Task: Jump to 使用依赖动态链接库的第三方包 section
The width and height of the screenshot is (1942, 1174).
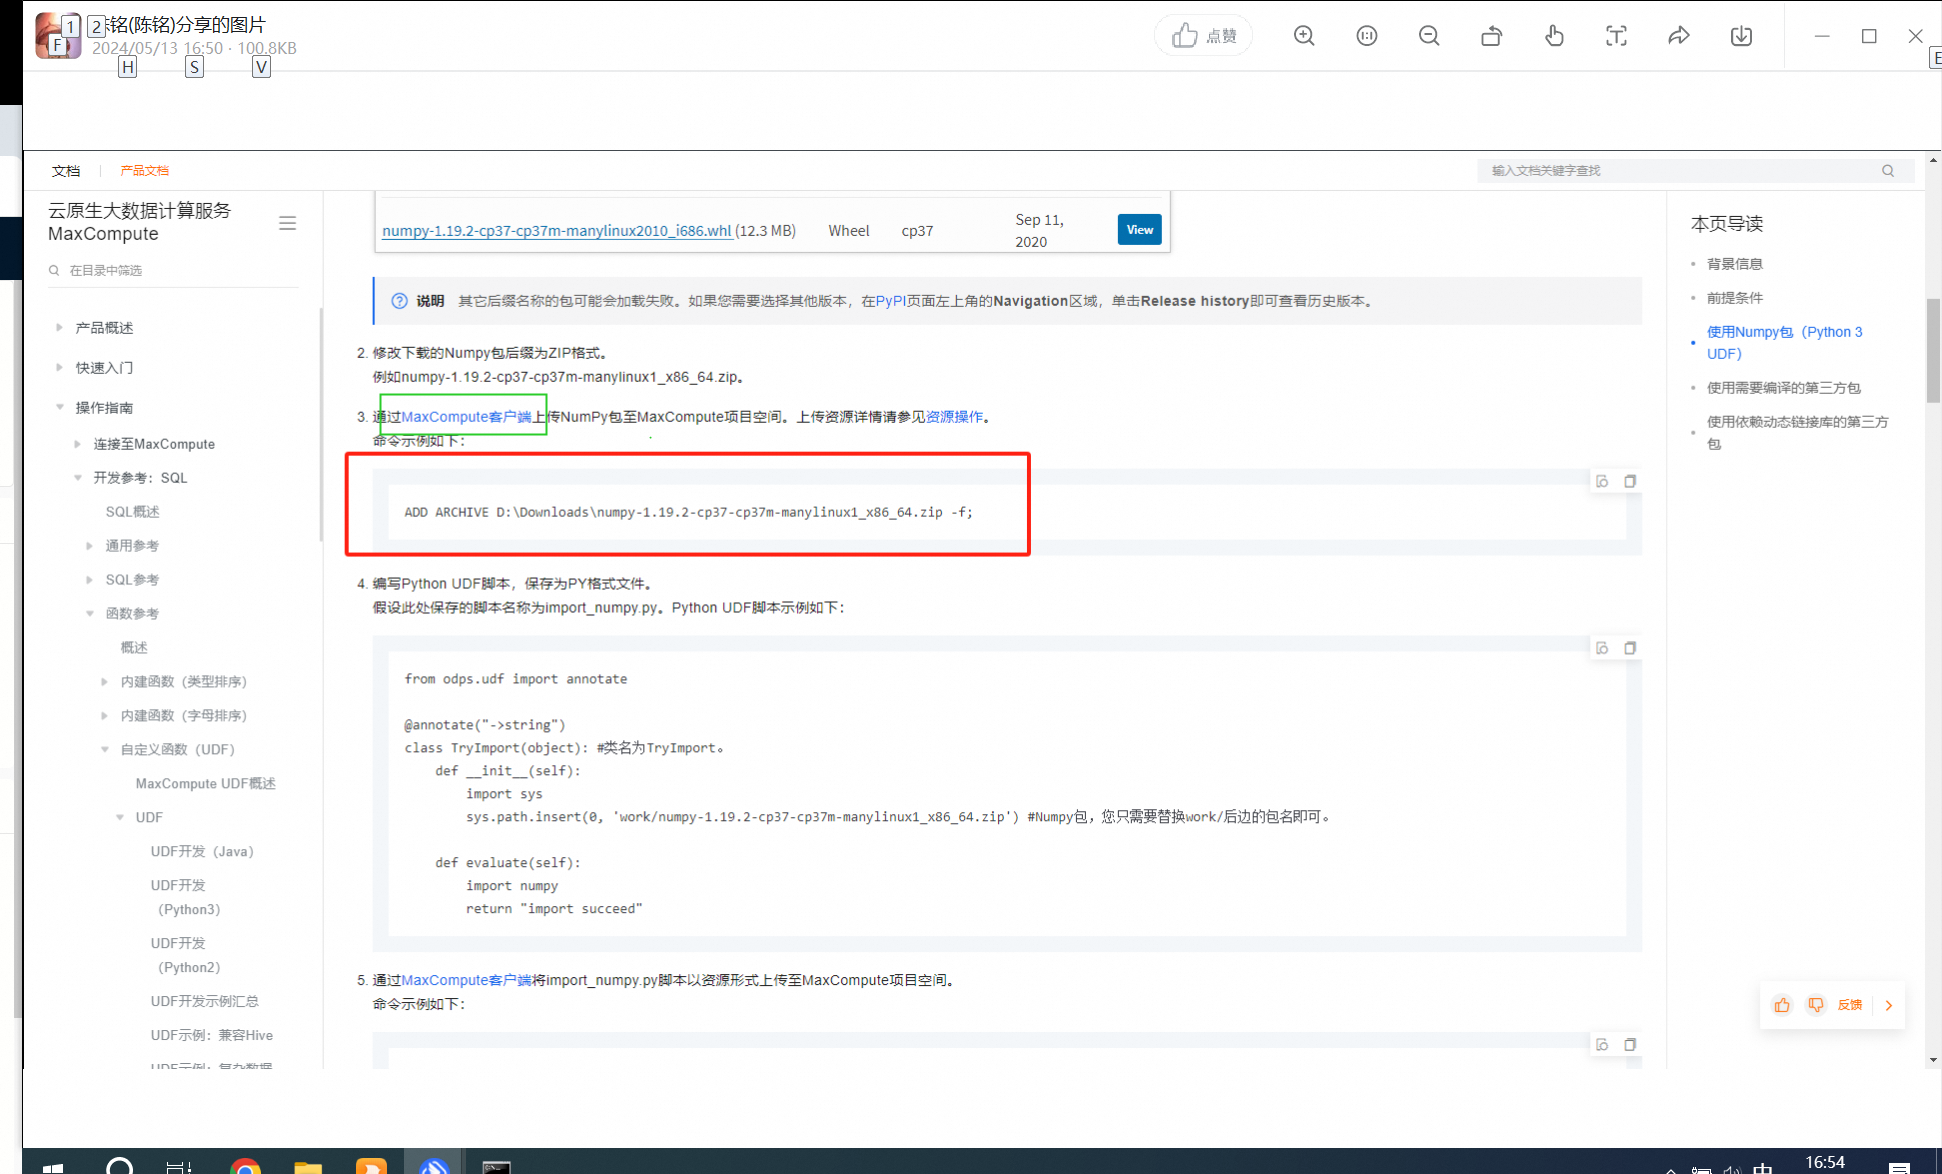Action: [x=1797, y=433]
